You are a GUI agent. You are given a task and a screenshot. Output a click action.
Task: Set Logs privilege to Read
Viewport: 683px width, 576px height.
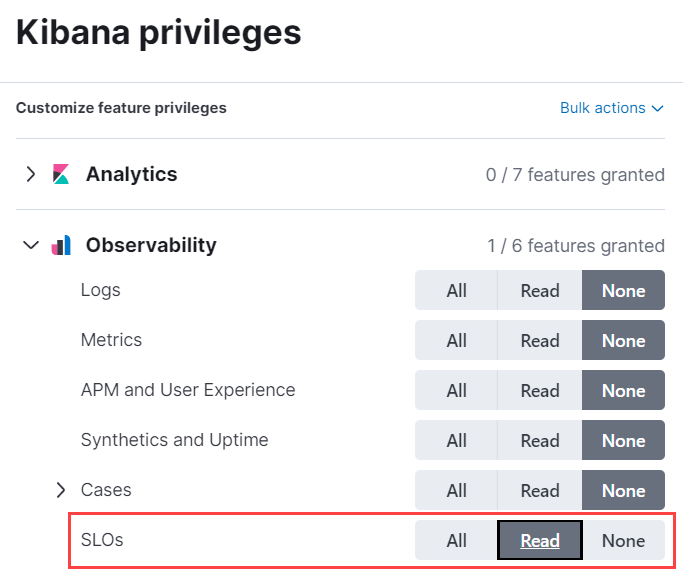pyautogui.click(x=539, y=291)
